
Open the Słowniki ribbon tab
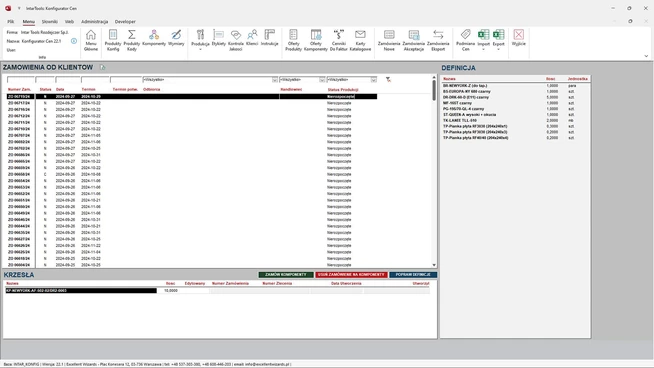(50, 21)
